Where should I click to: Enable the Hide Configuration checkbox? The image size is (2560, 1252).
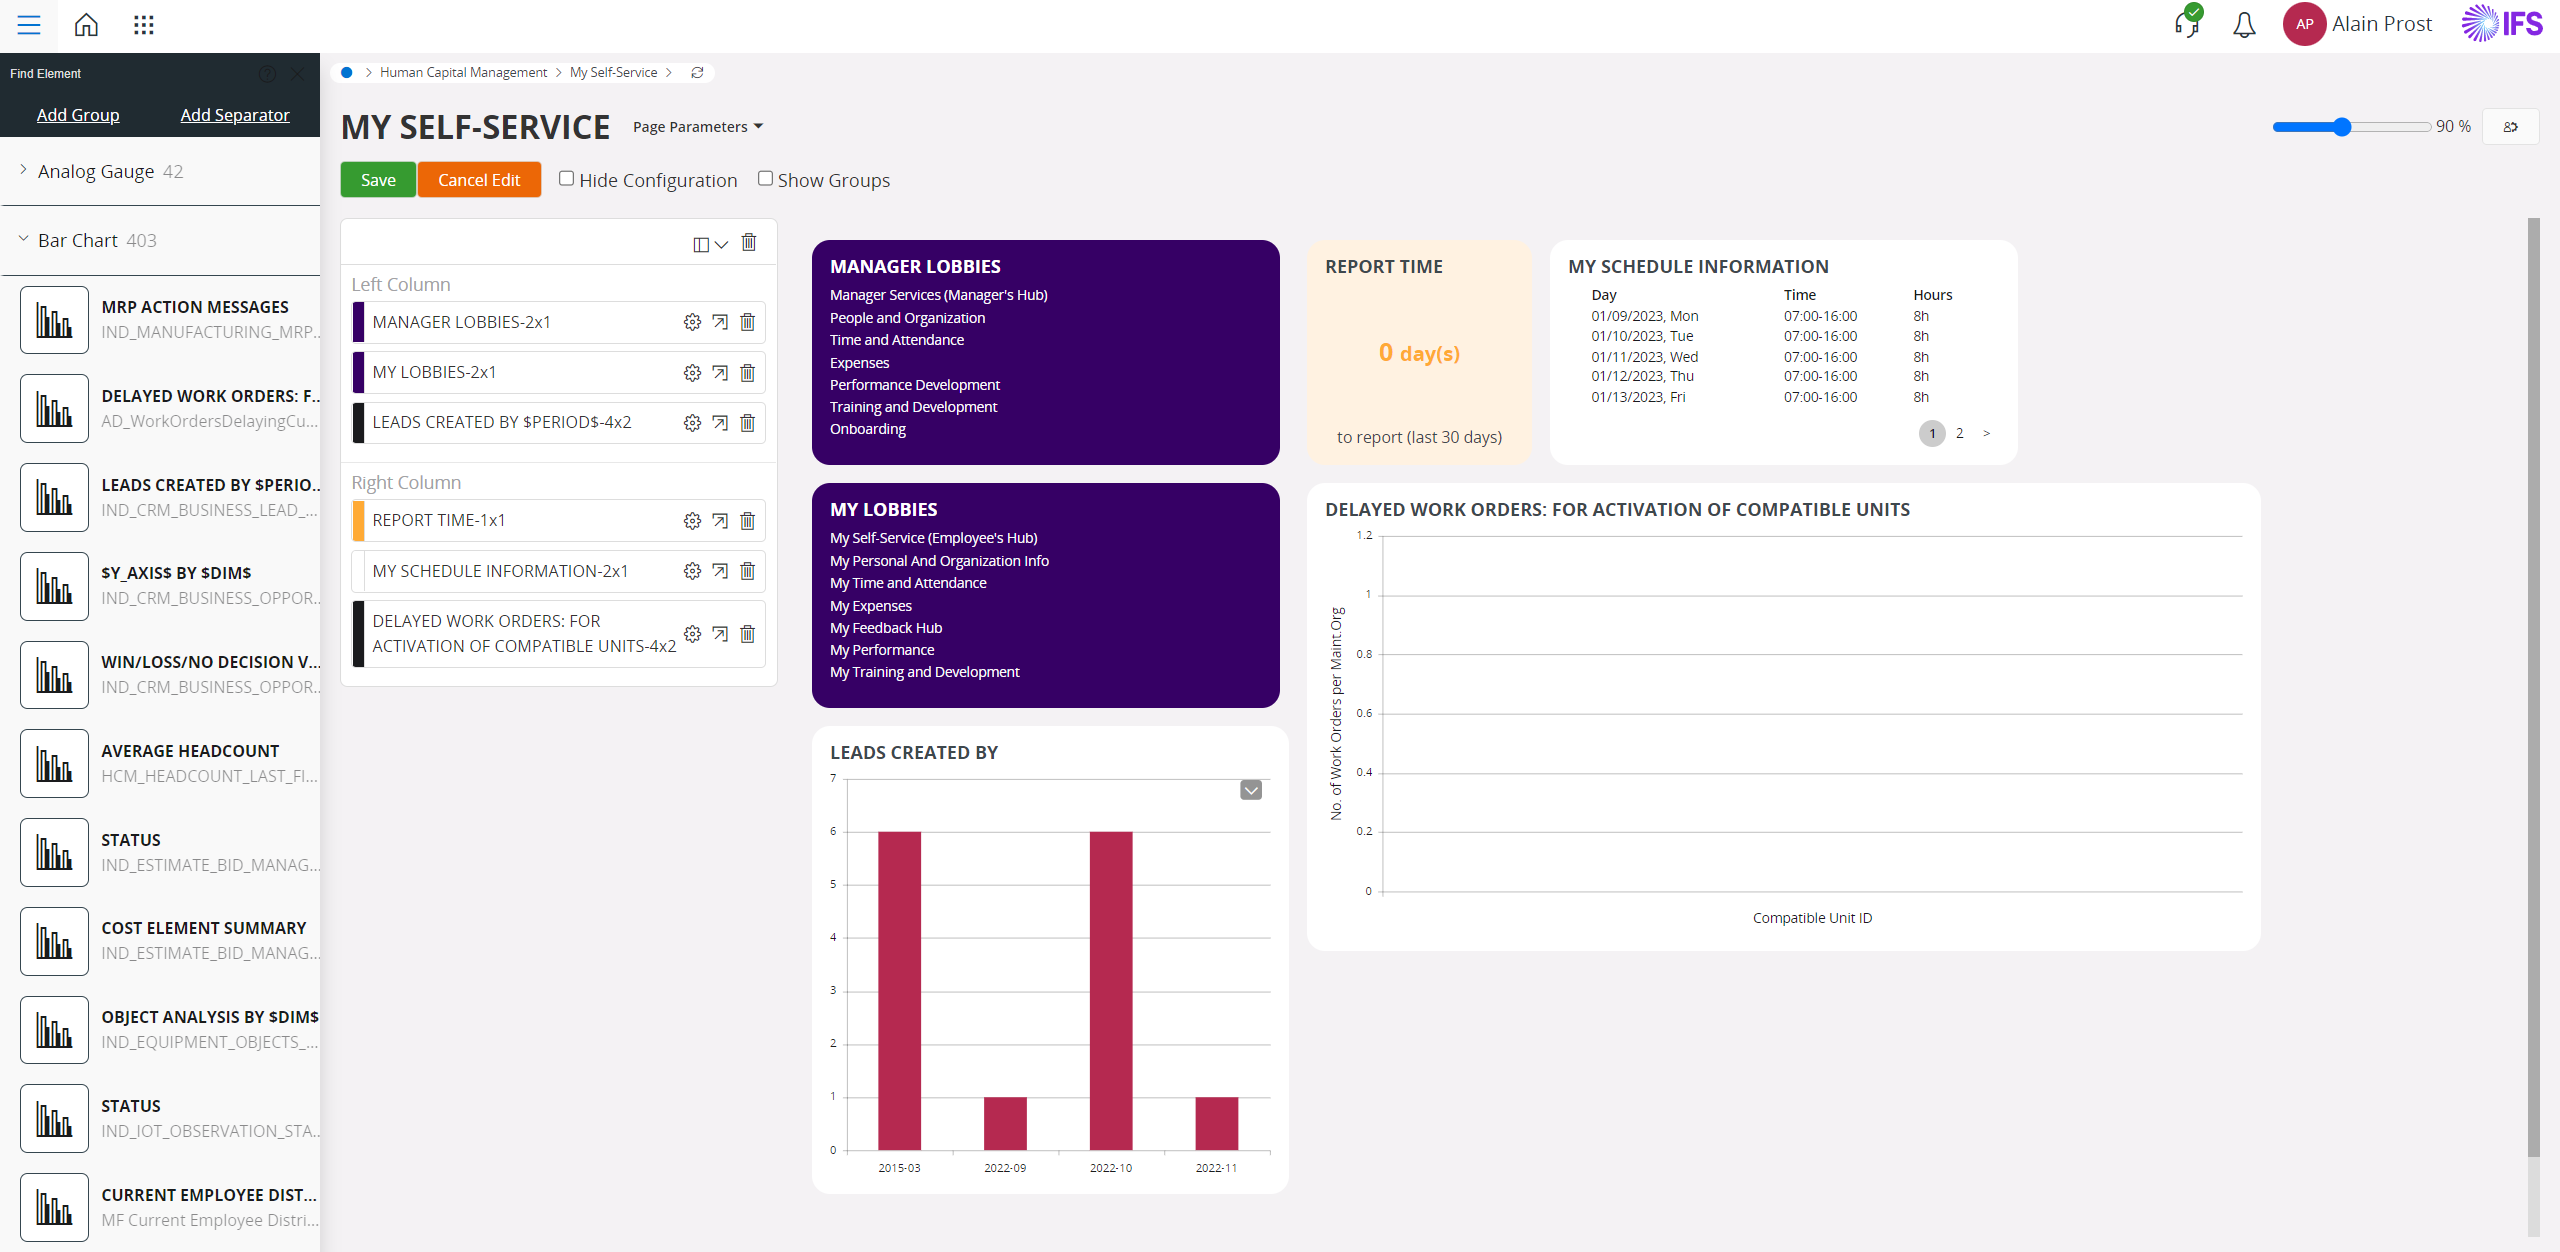(566, 179)
